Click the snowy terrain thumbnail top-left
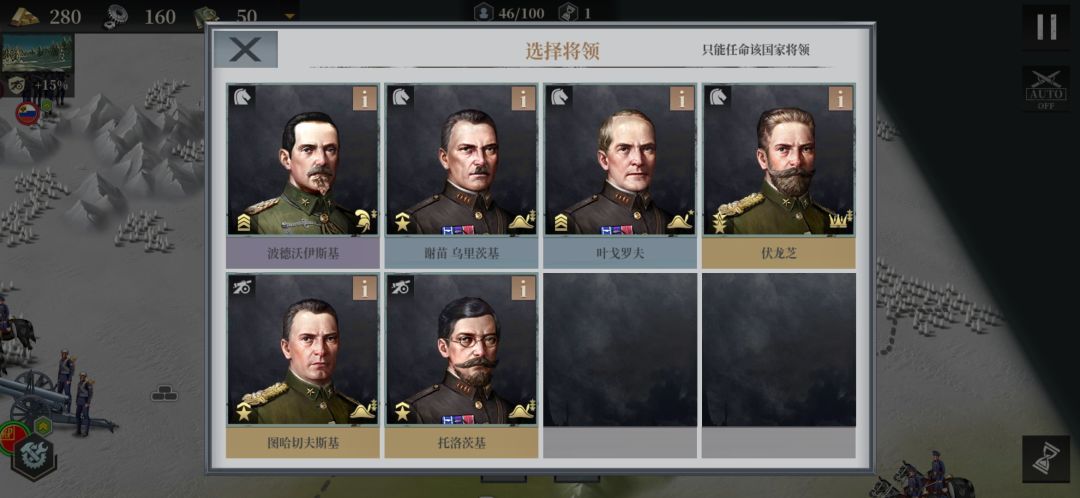 pyautogui.click(x=37, y=54)
